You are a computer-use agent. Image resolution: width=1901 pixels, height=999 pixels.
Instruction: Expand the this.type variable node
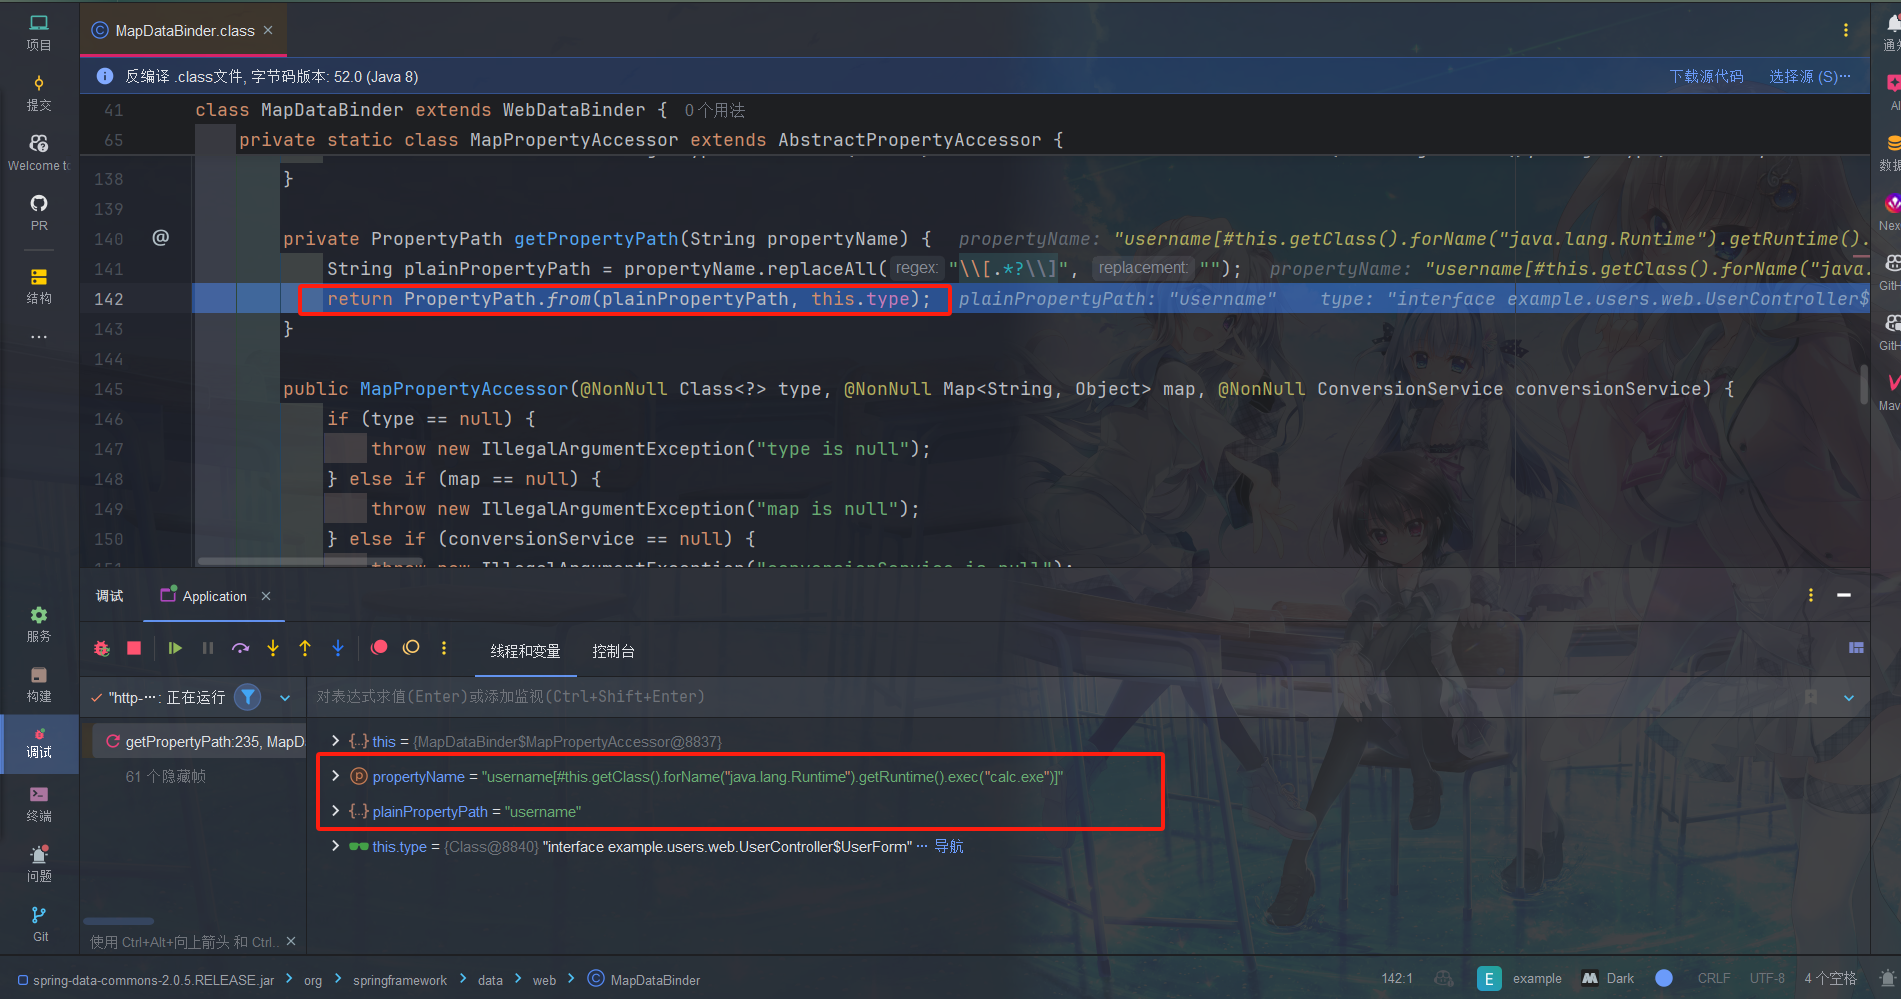335,846
